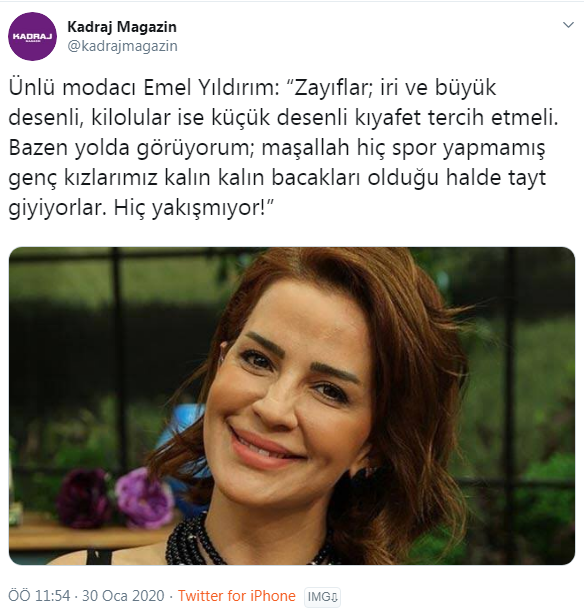Open the Kadraj Magazin display name link
This screenshot has height=615, width=584.
point(122,27)
